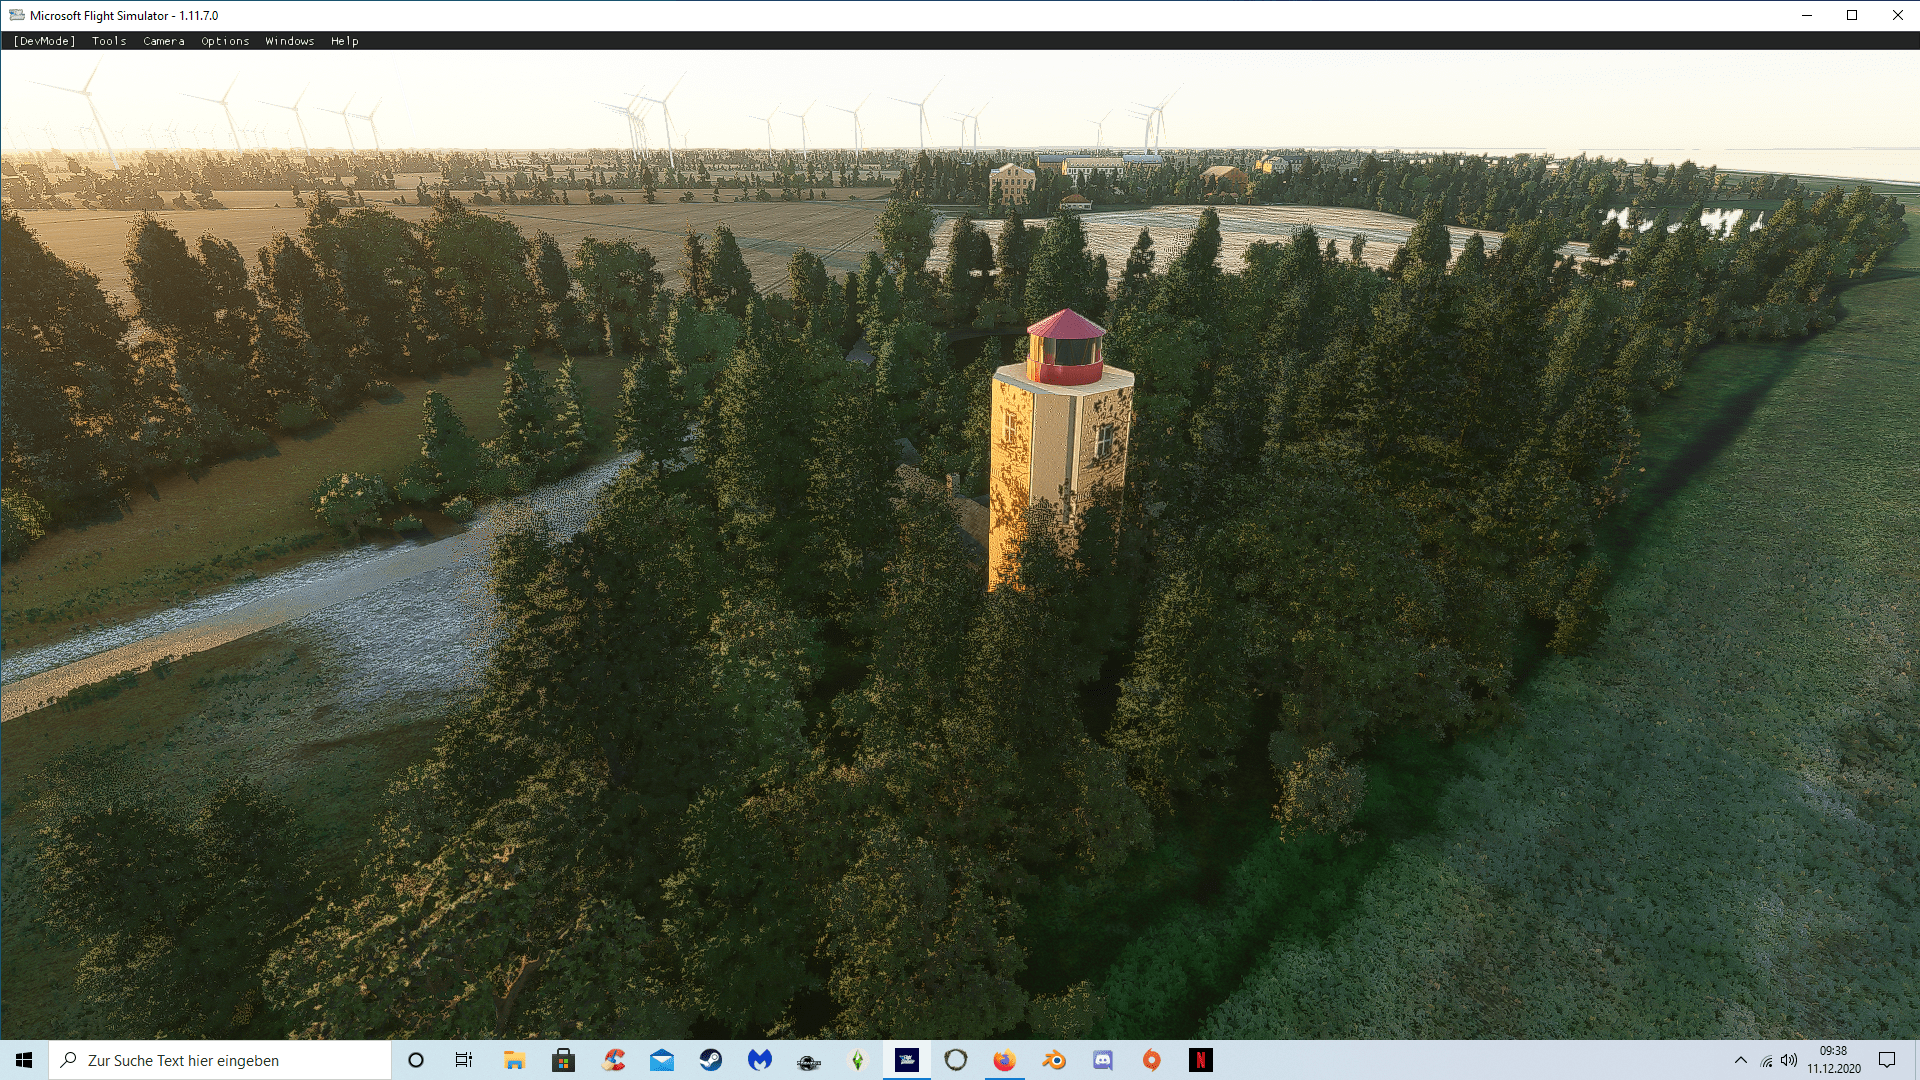
Task: Click the Windows Start button
Action: click(24, 1060)
